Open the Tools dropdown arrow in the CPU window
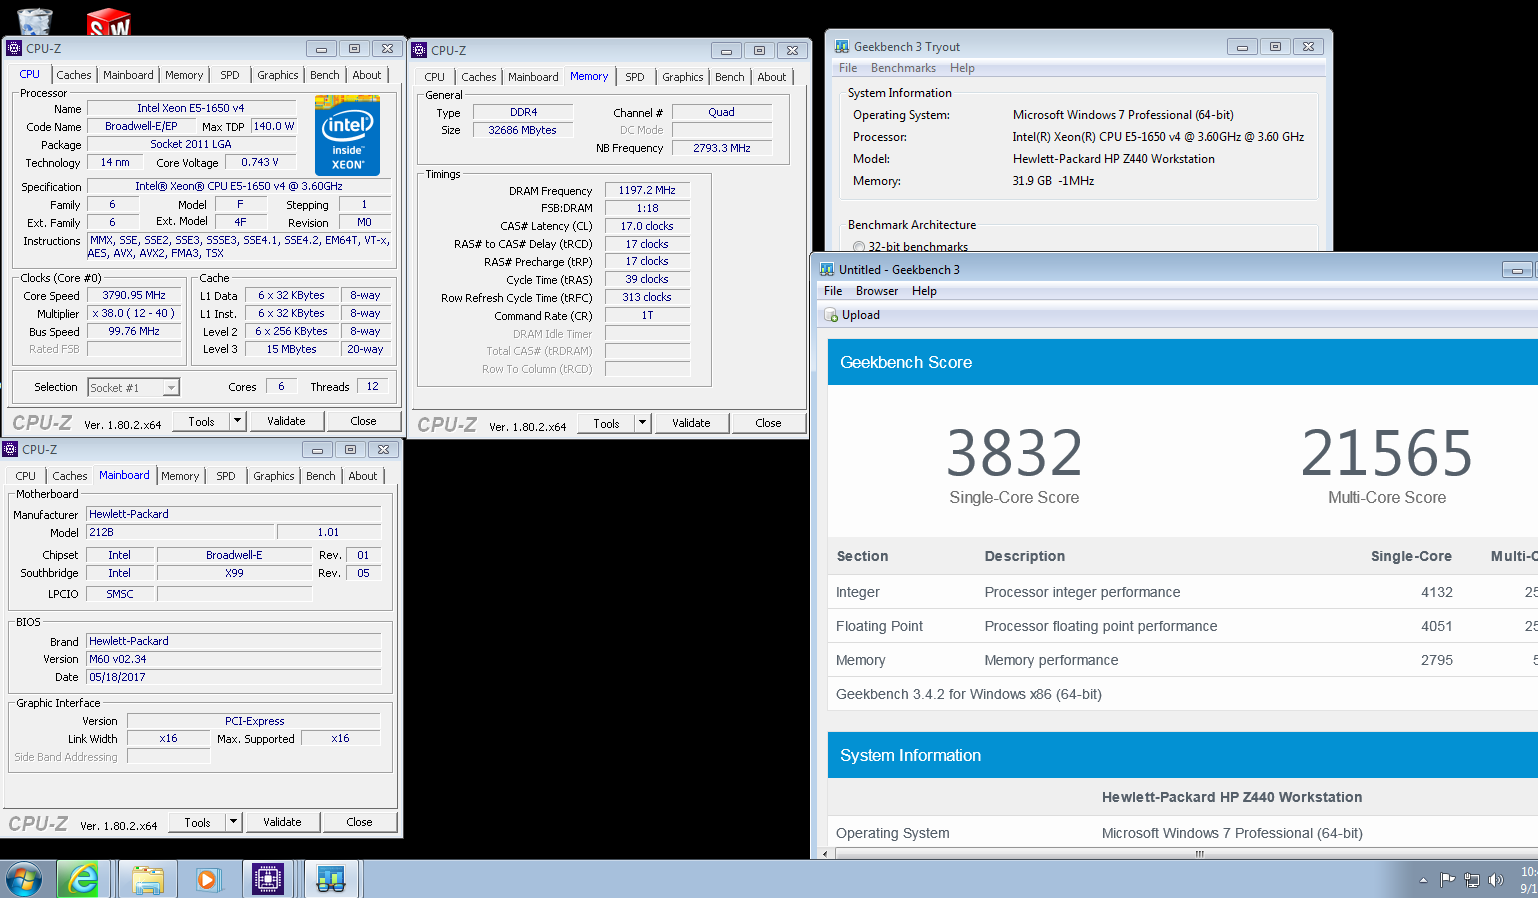Viewport: 1538px width, 898px height. tap(237, 421)
